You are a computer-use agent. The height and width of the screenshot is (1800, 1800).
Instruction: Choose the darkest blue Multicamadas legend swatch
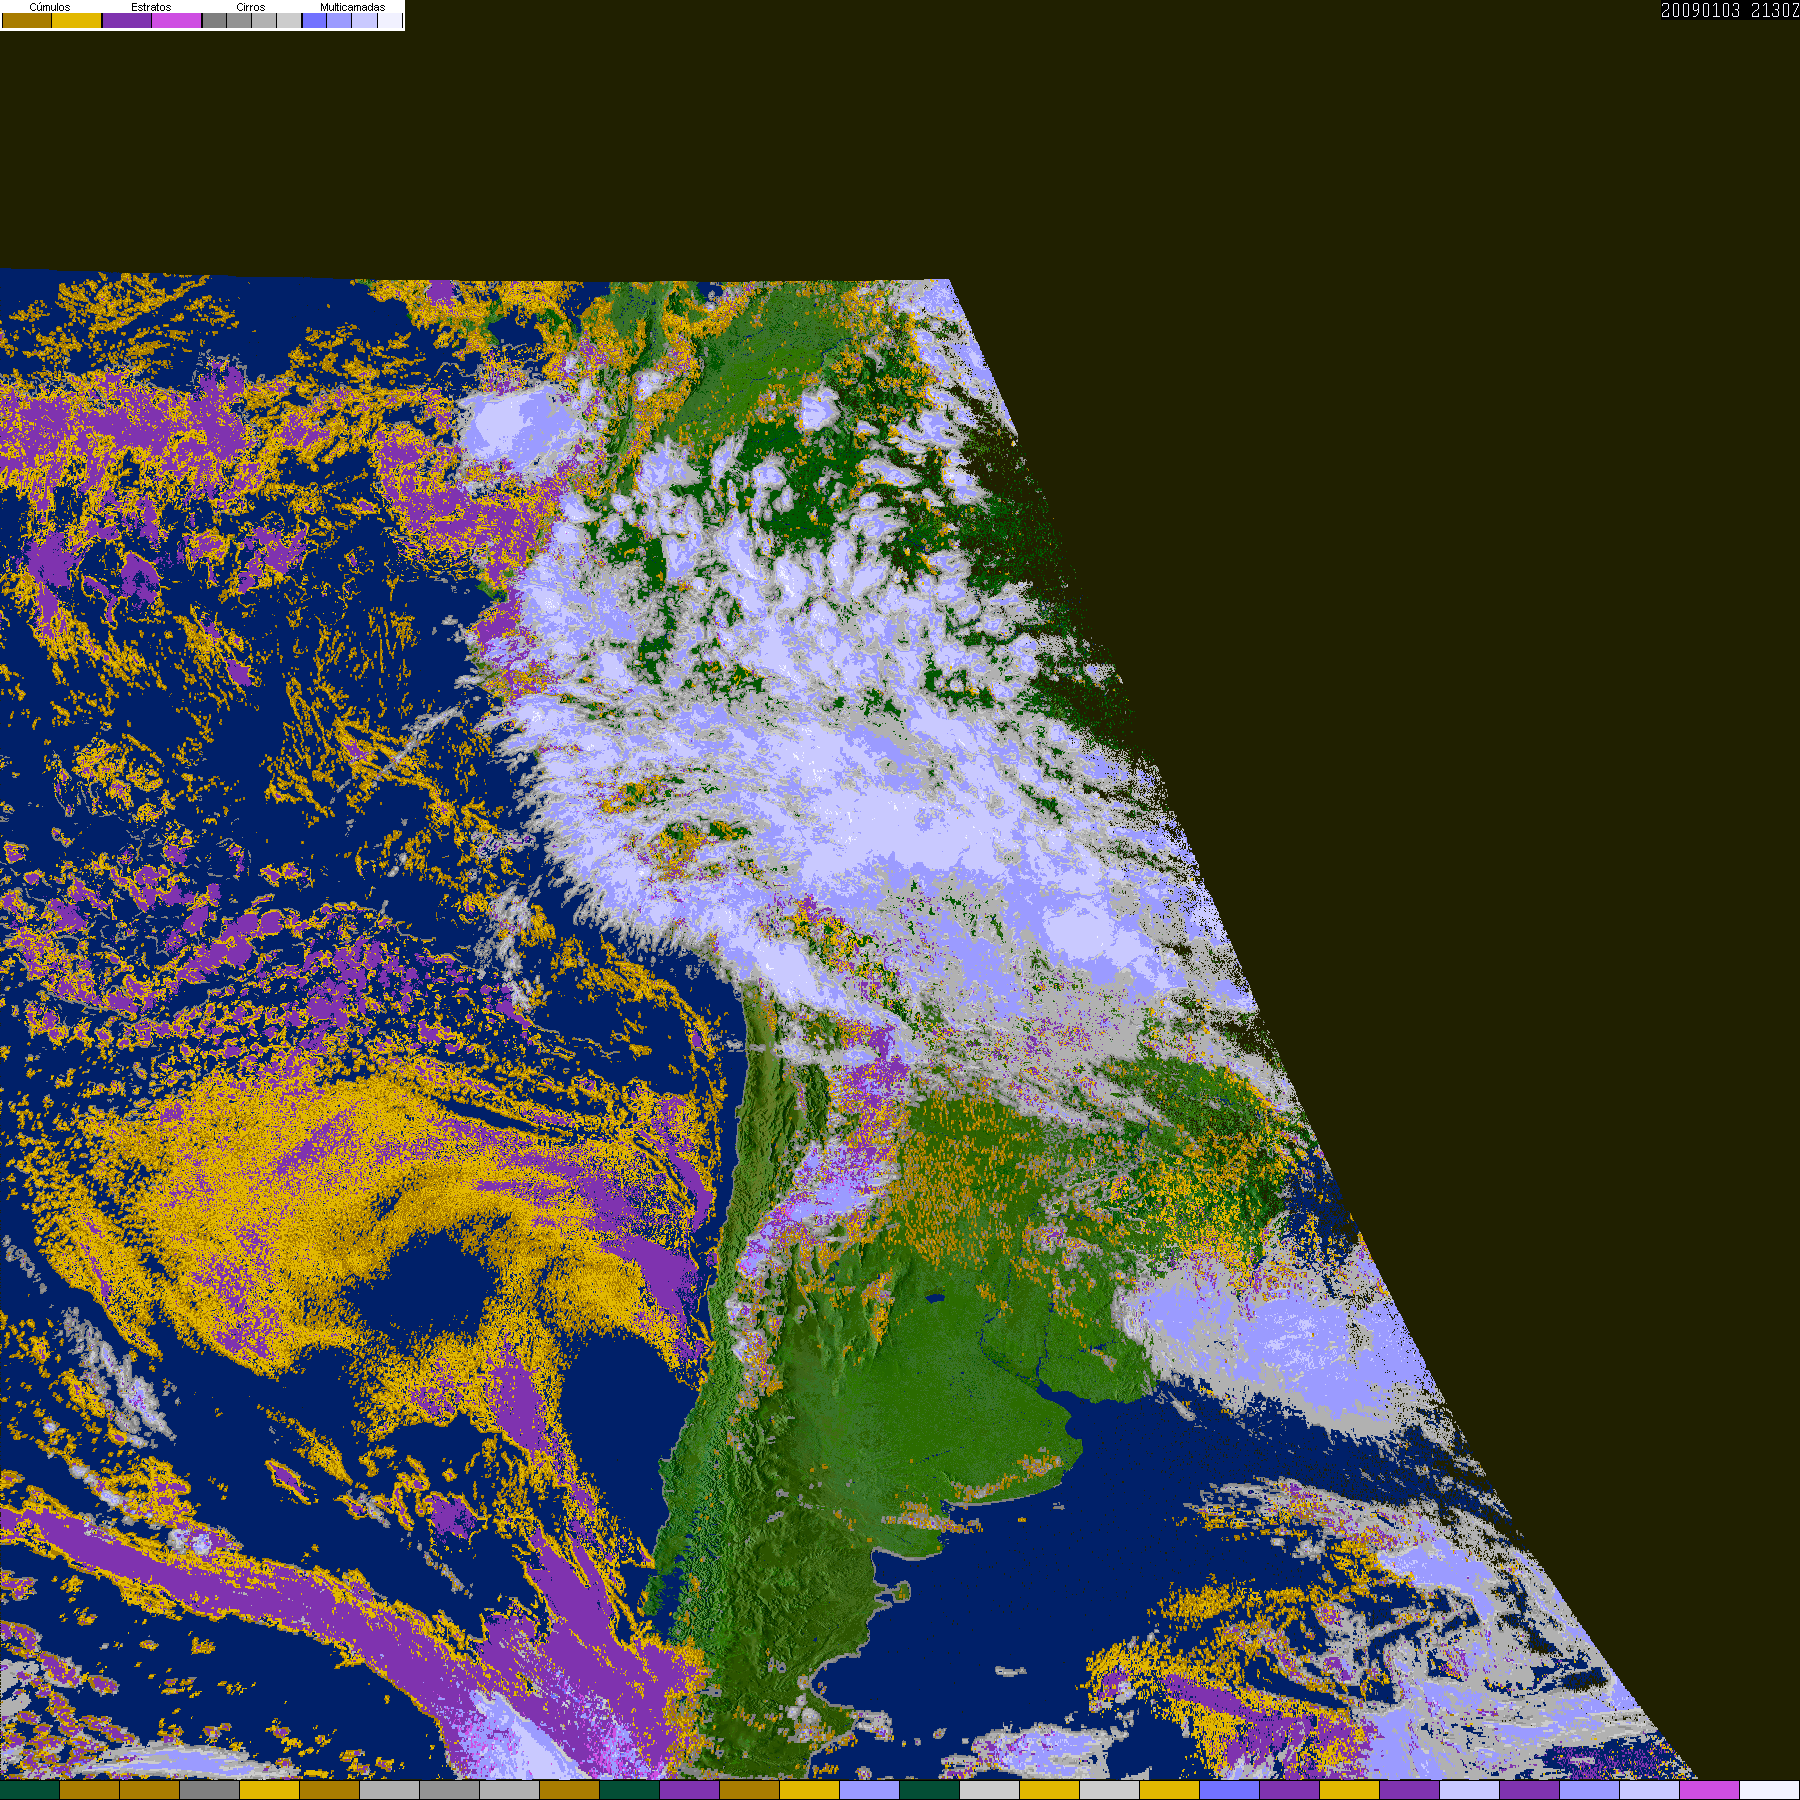[314, 20]
